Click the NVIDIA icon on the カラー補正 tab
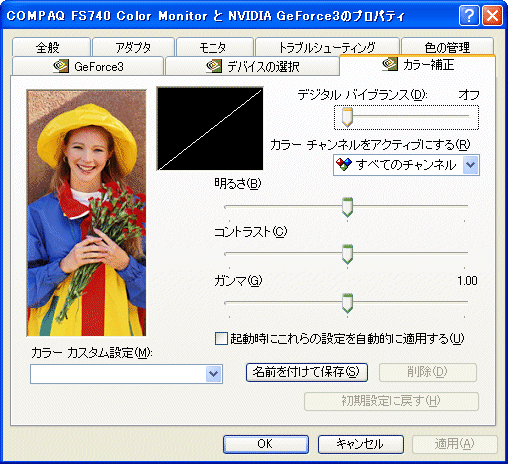Image resolution: width=508 pixels, height=464 pixels. pos(390,64)
